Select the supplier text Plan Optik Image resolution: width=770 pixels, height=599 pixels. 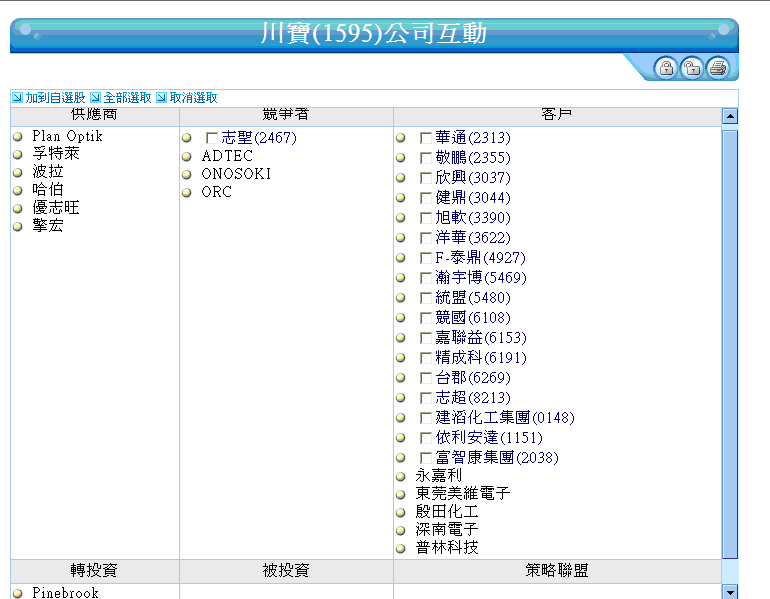coord(67,136)
